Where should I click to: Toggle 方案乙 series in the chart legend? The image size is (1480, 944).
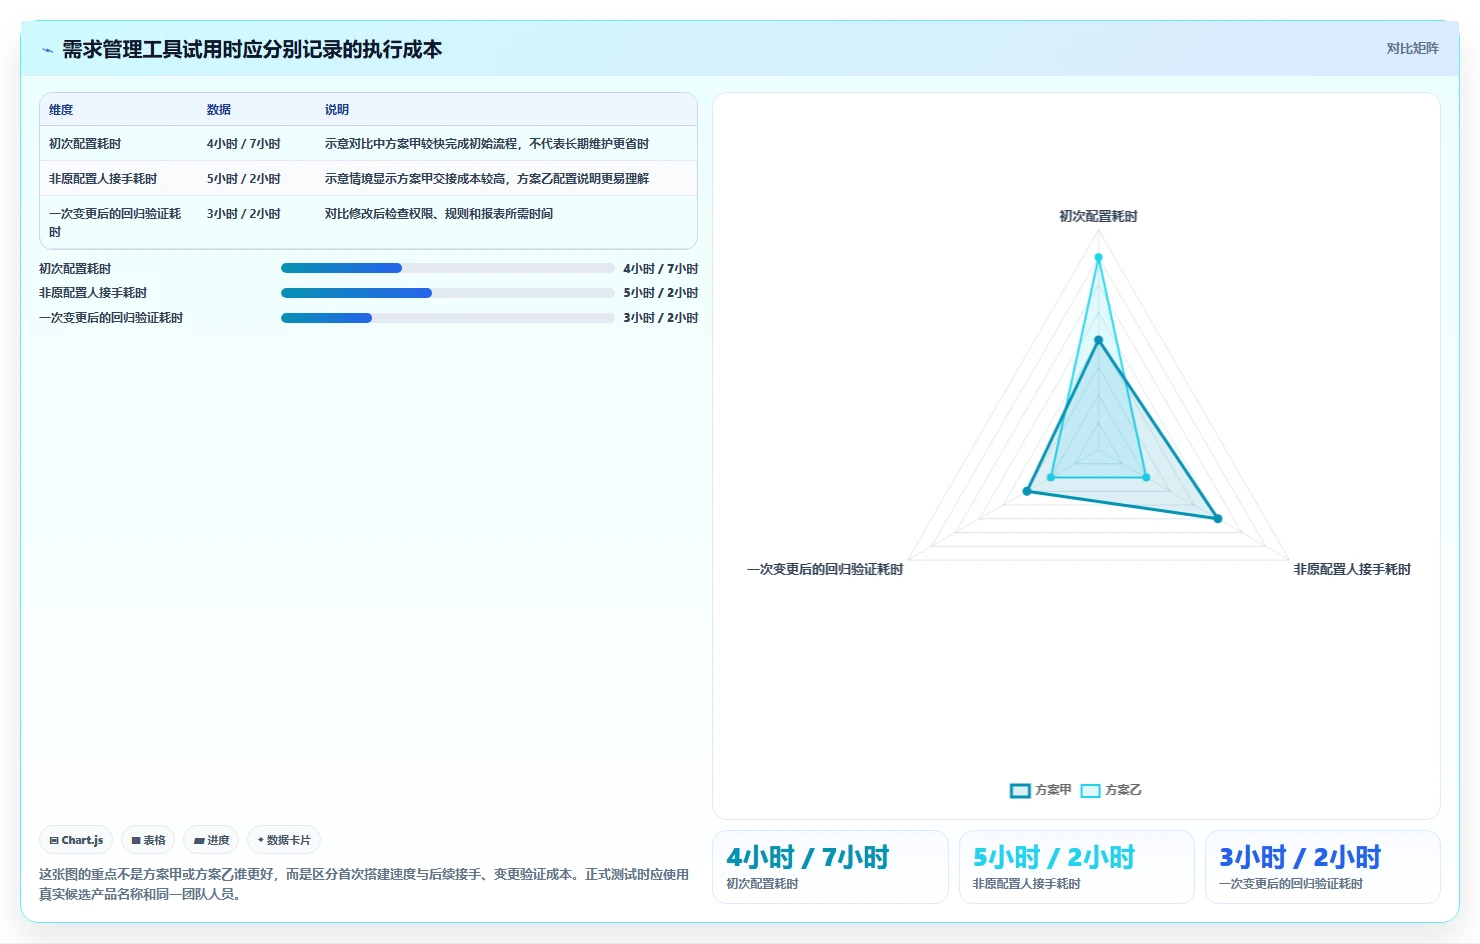[x=1111, y=790]
